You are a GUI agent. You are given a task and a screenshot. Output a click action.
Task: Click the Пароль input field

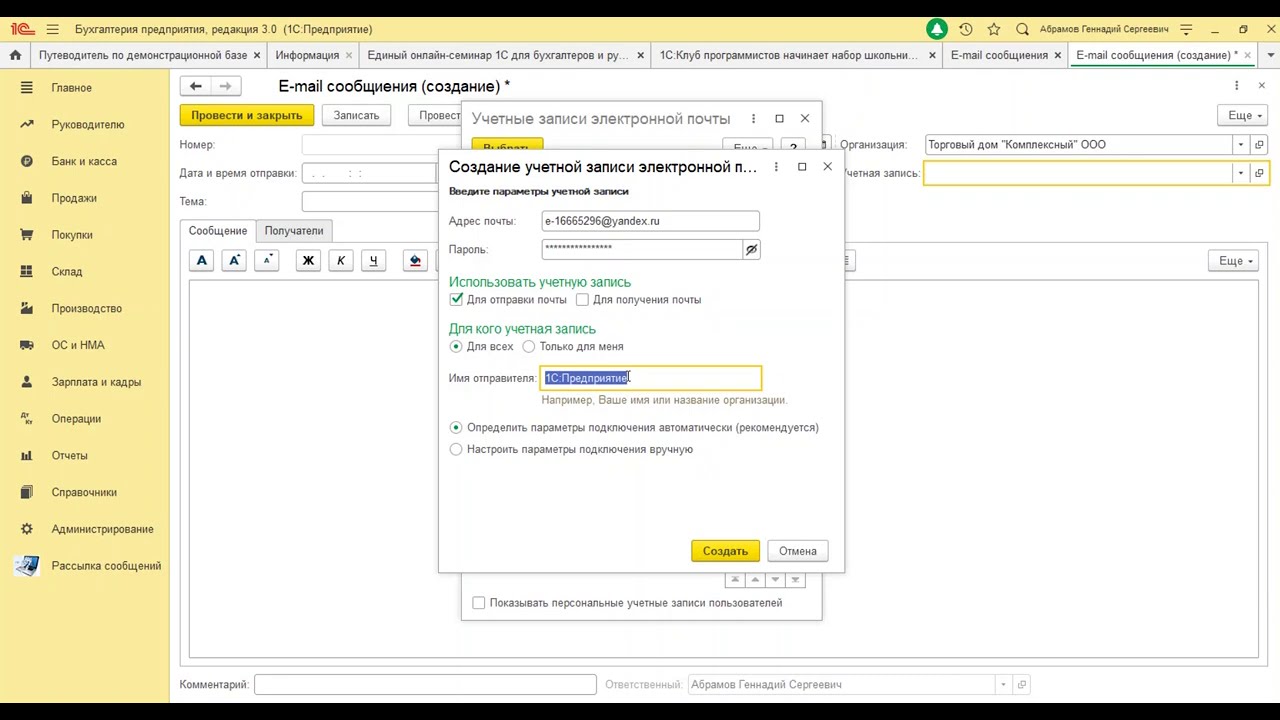click(x=643, y=249)
